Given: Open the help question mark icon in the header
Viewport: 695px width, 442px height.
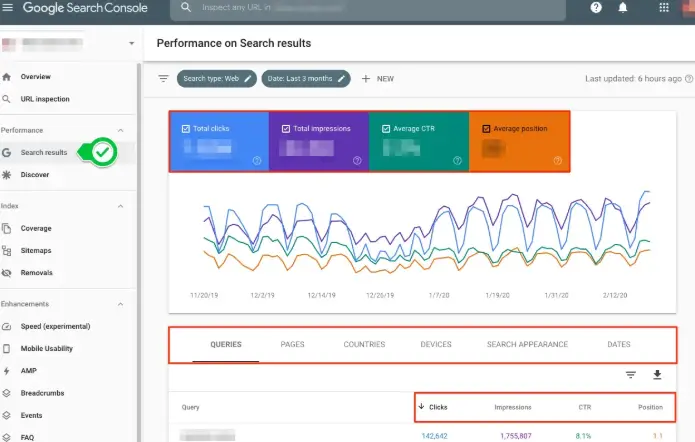Looking at the screenshot, I should (x=596, y=8).
